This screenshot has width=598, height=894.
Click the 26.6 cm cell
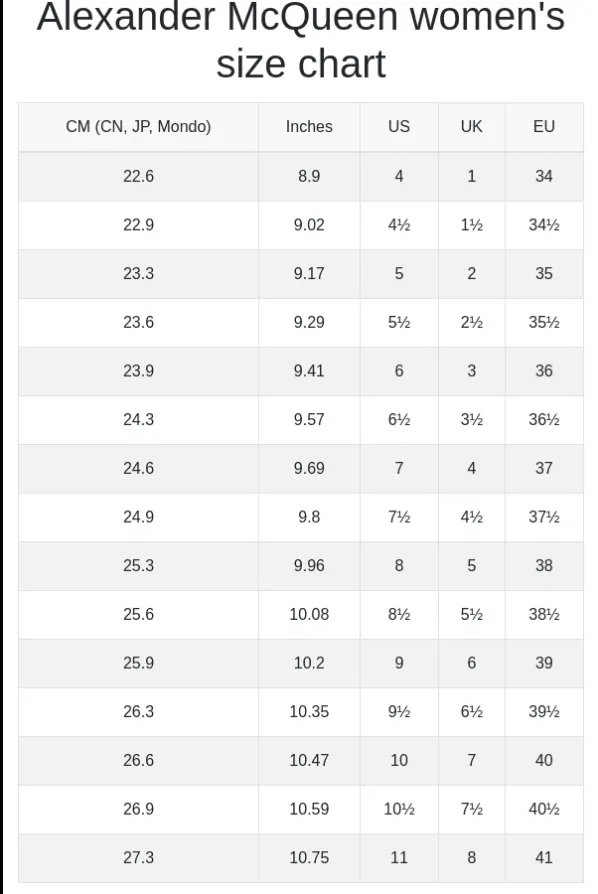tap(139, 761)
